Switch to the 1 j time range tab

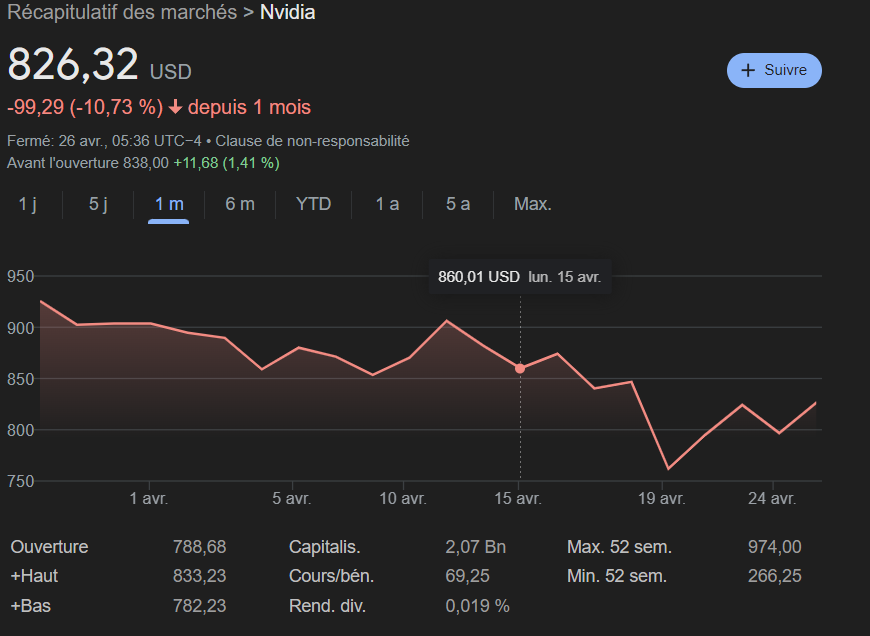pyautogui.click(x=28, y=204)
